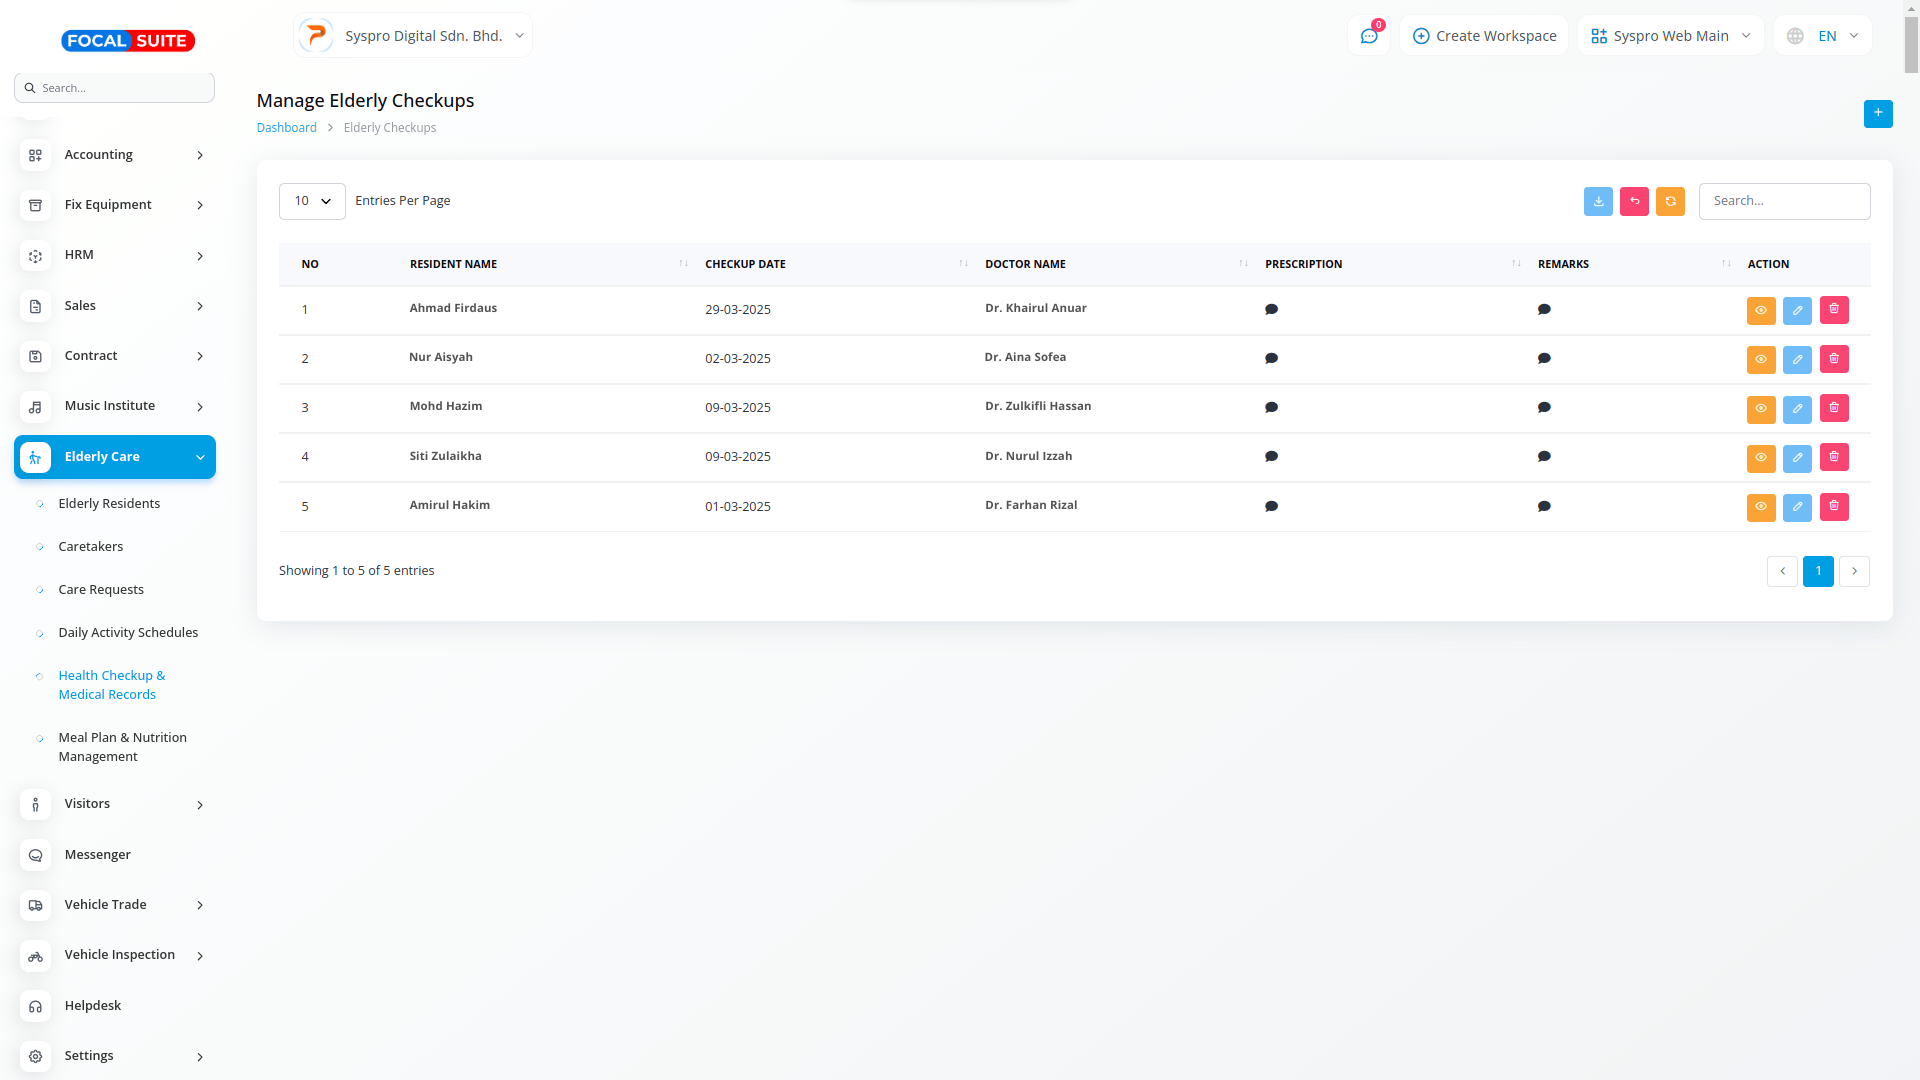The image size is (1920, 1080).
Task: Open Caretakers in the sidebar
Action: point(91,546)
